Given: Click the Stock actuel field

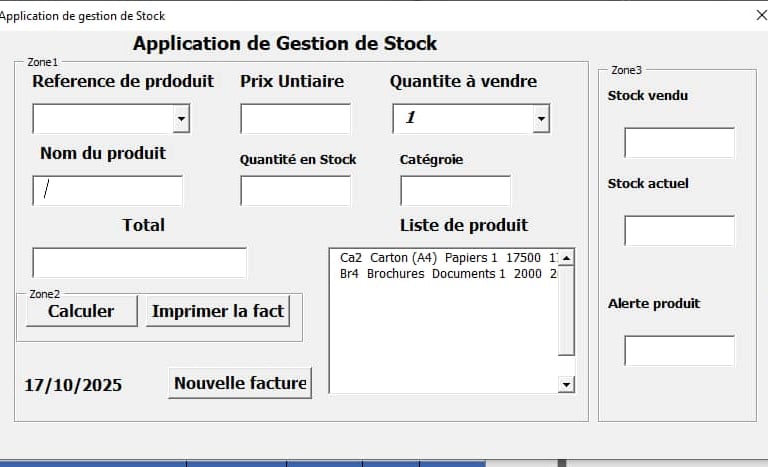Looking at the screenshot, I should tap(679, 230).
